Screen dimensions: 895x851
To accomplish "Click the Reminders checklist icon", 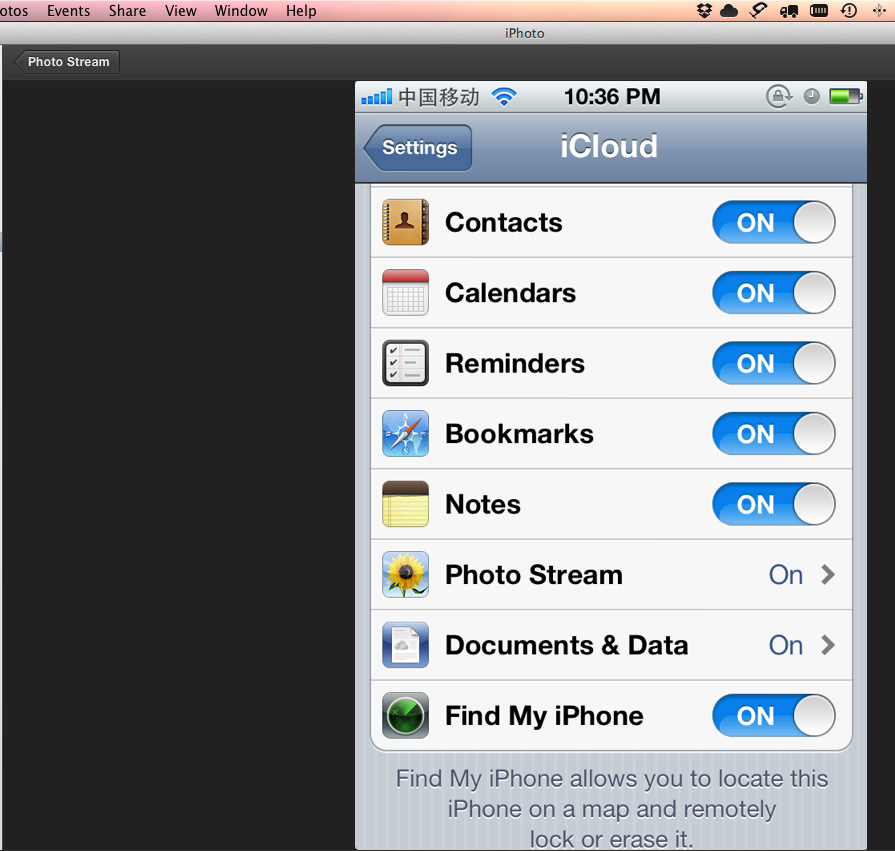I will point(405,363).
